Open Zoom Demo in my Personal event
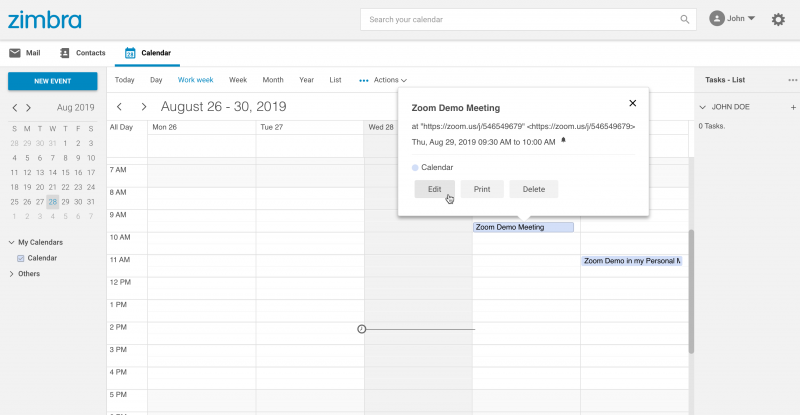800x415 pixels. click(632, 261)
